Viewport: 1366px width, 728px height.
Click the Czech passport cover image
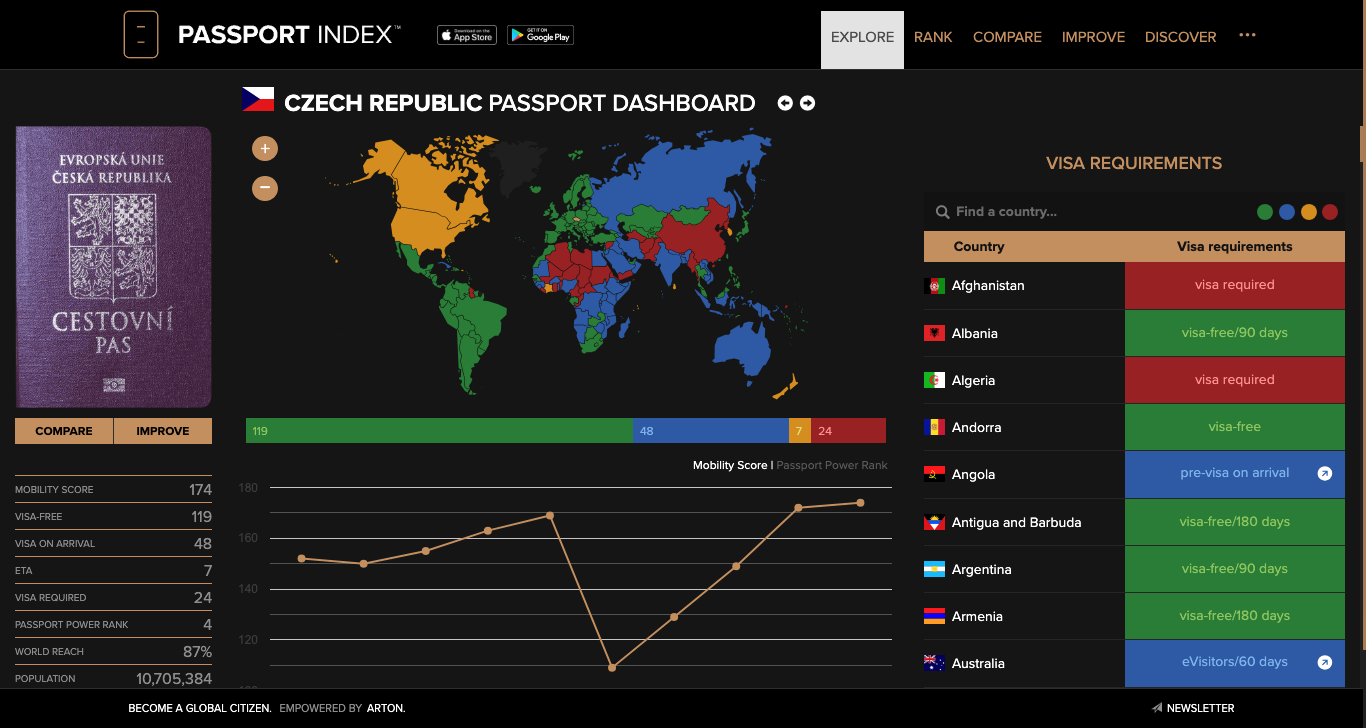(113, 267)
